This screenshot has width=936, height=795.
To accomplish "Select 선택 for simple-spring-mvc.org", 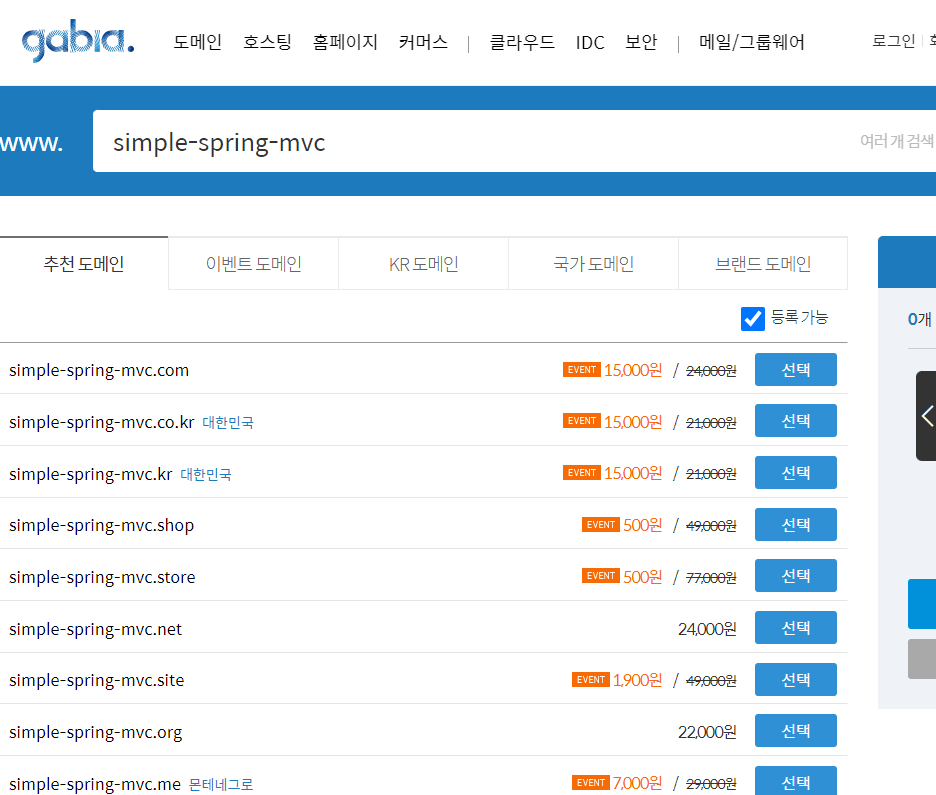I will coord(796,731).
